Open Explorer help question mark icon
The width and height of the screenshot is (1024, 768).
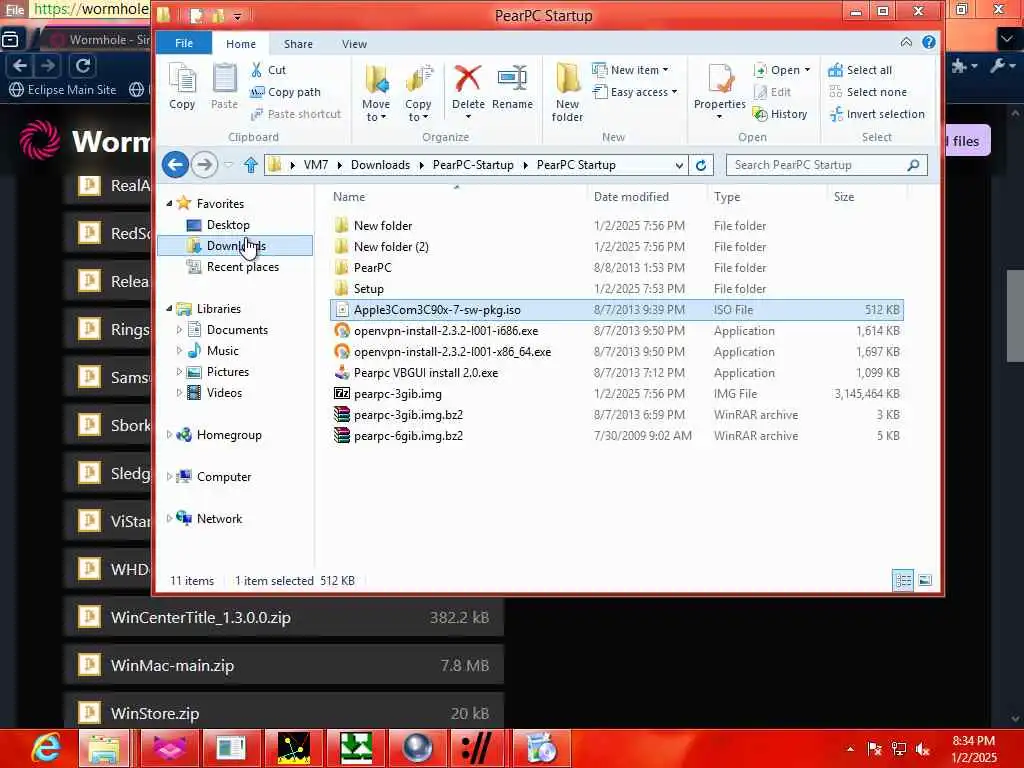point(928,42)
